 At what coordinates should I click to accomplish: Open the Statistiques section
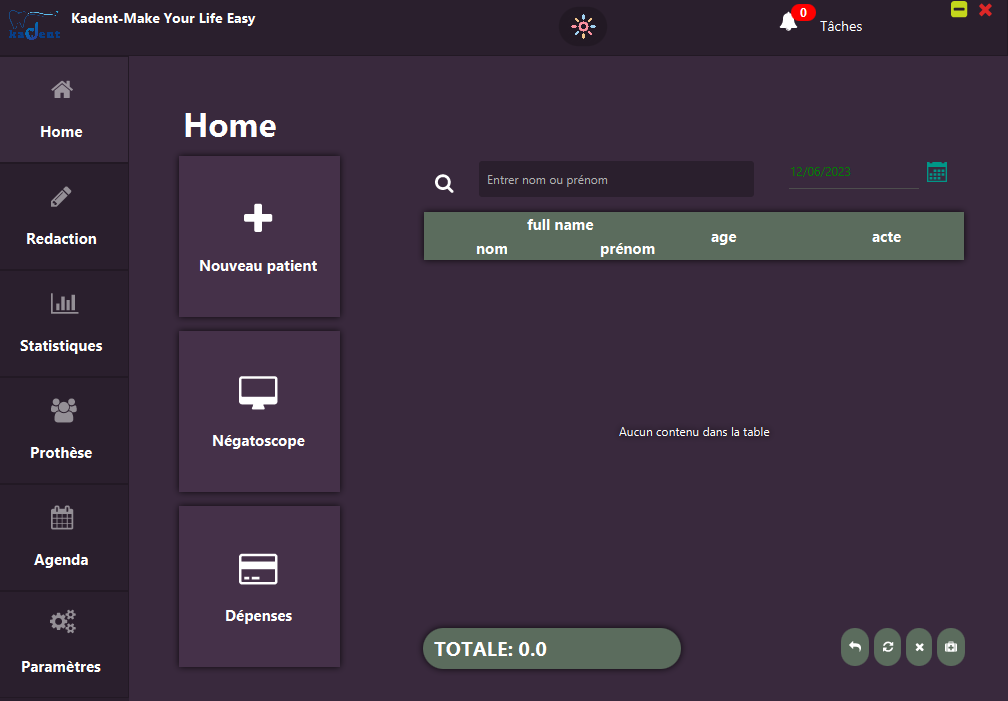point(62,324)
